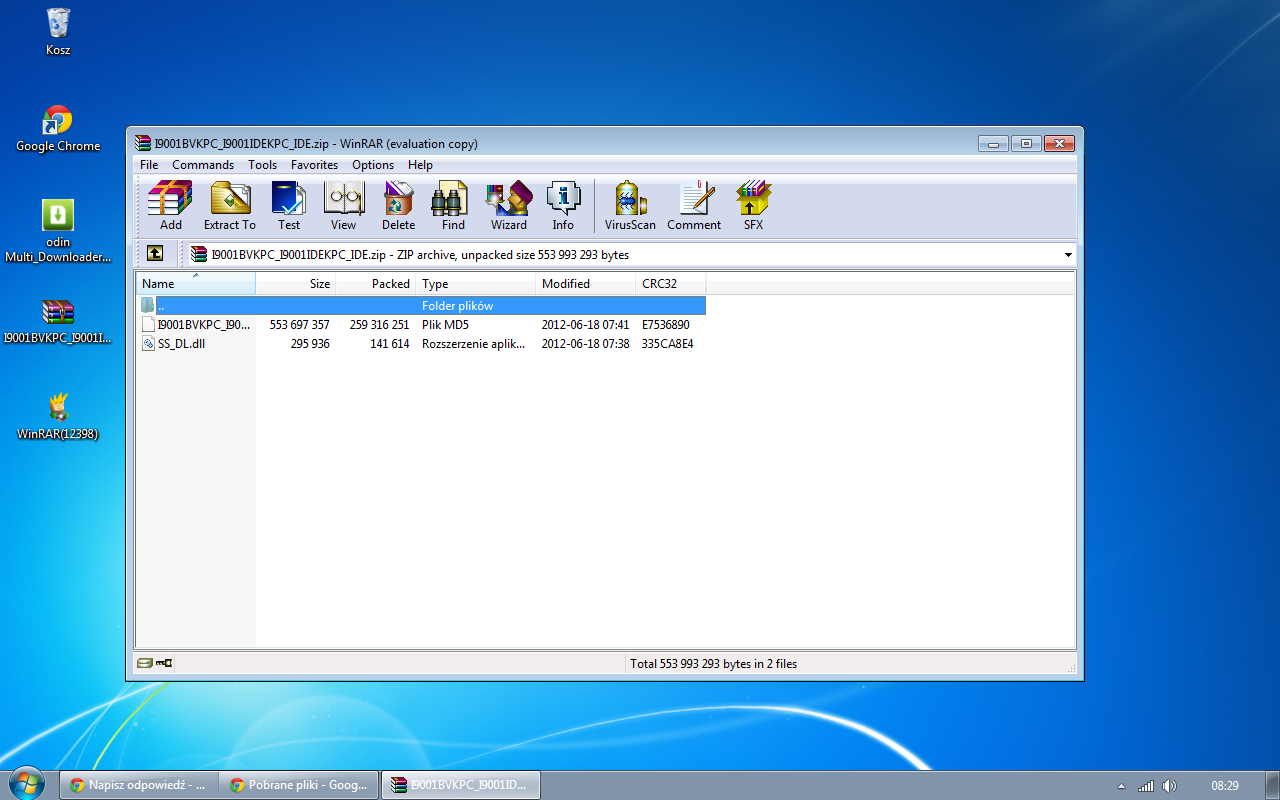Image resolution: width=1280 pixels, height=800 pixels.
Task: Open the Windows Start menu
Action: pos(26,784)
